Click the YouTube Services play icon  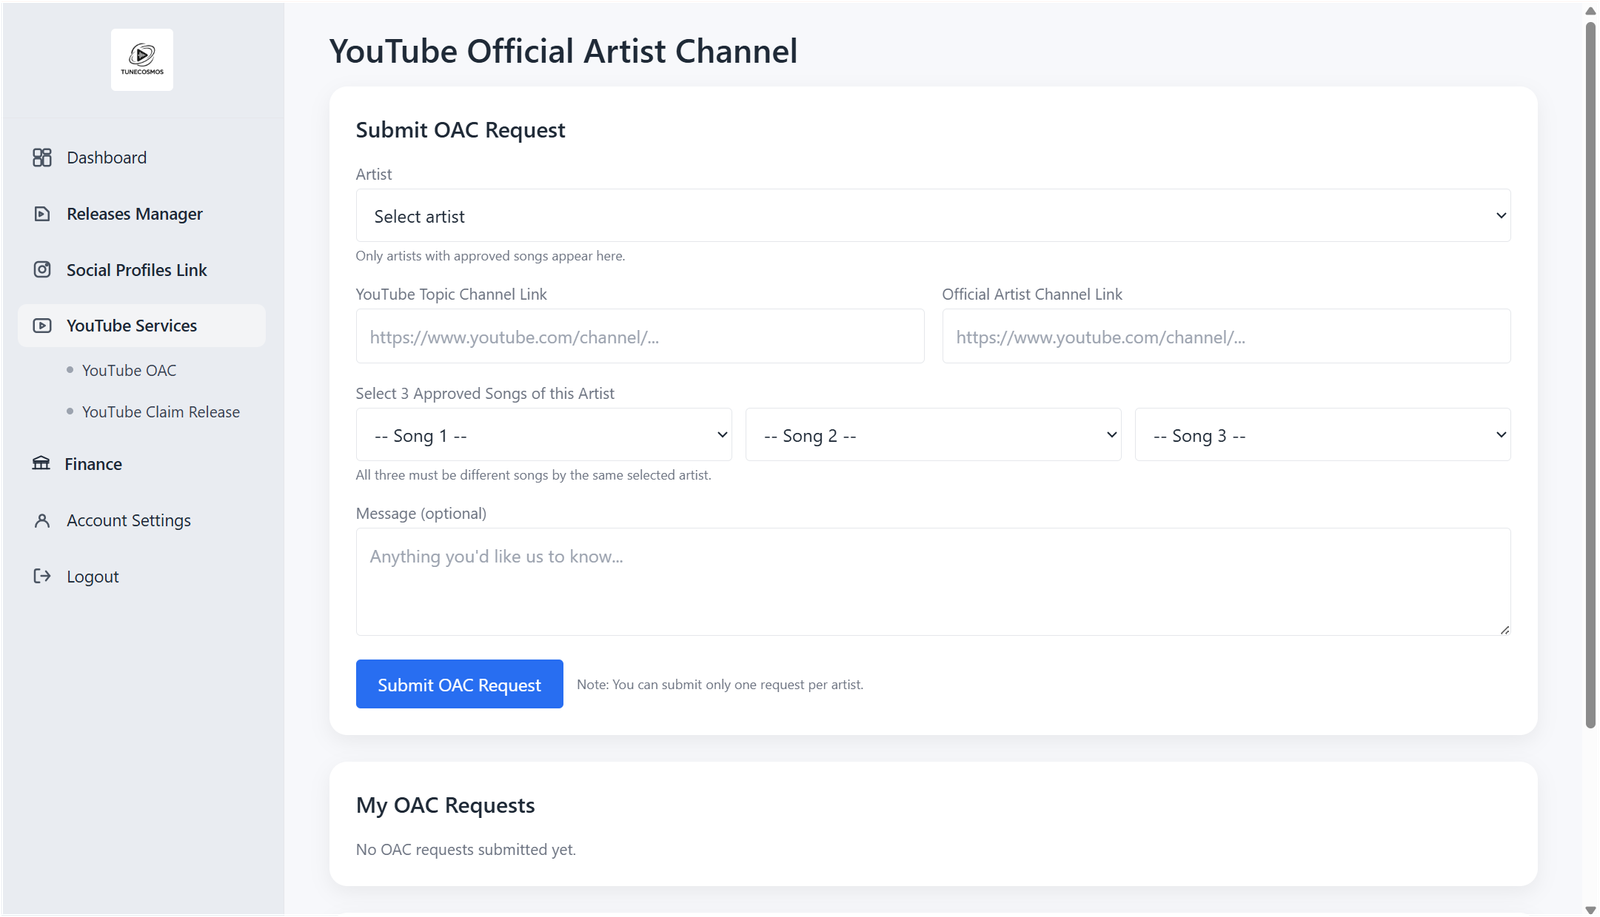[x=42, y=326]
